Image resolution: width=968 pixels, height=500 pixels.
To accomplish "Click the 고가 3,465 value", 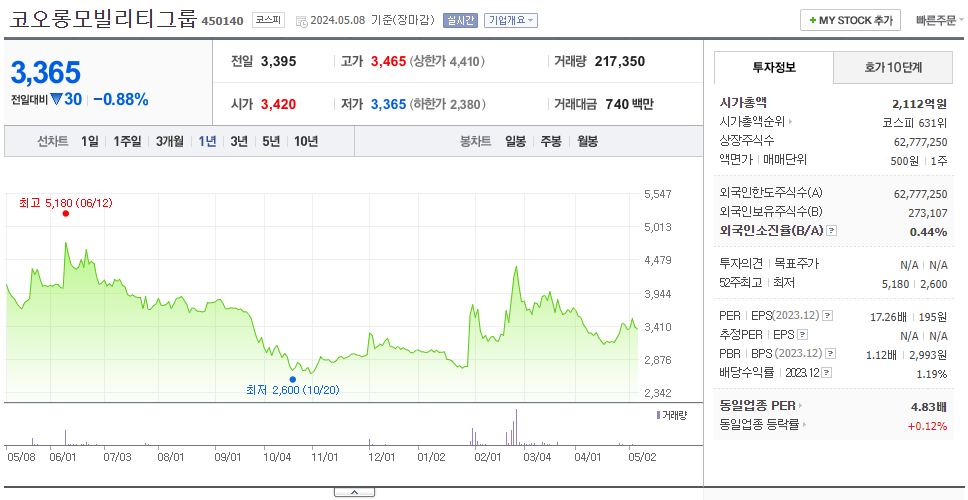I will click(x=388, y=61).
